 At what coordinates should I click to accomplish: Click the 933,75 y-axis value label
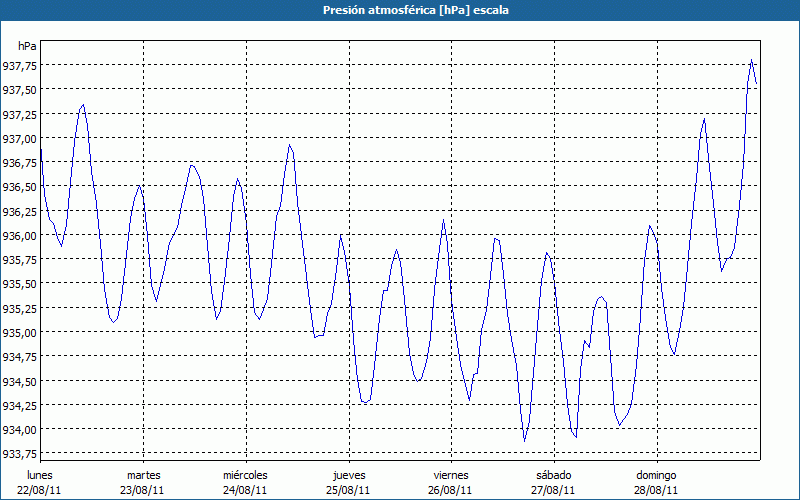pyautogui.click(x=20, y=454)
